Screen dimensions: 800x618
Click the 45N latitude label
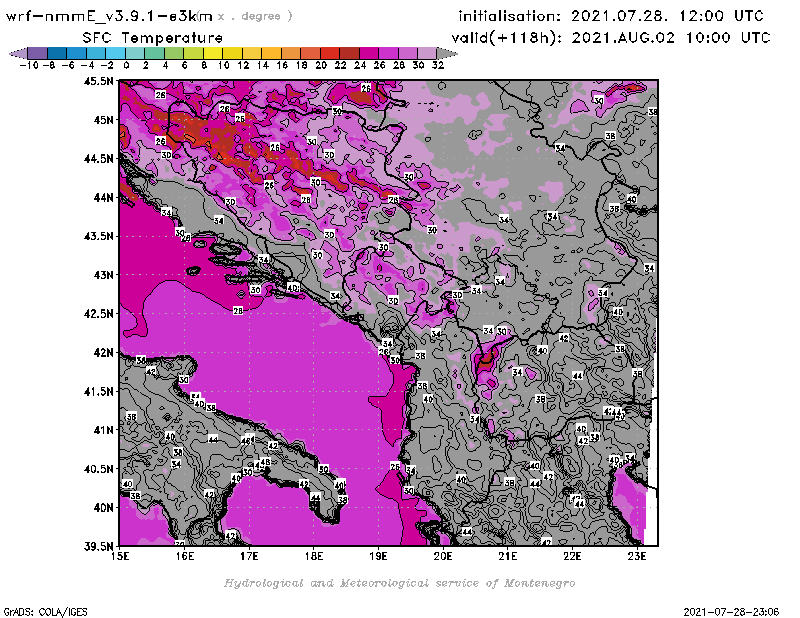click(103, 120)
